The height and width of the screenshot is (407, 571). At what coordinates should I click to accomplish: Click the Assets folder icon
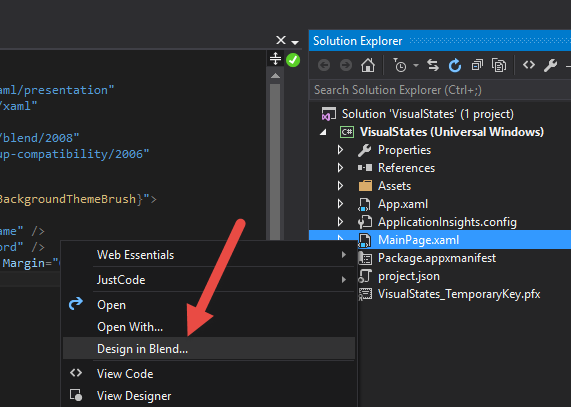pyautogui.click(x=365, y=186)
